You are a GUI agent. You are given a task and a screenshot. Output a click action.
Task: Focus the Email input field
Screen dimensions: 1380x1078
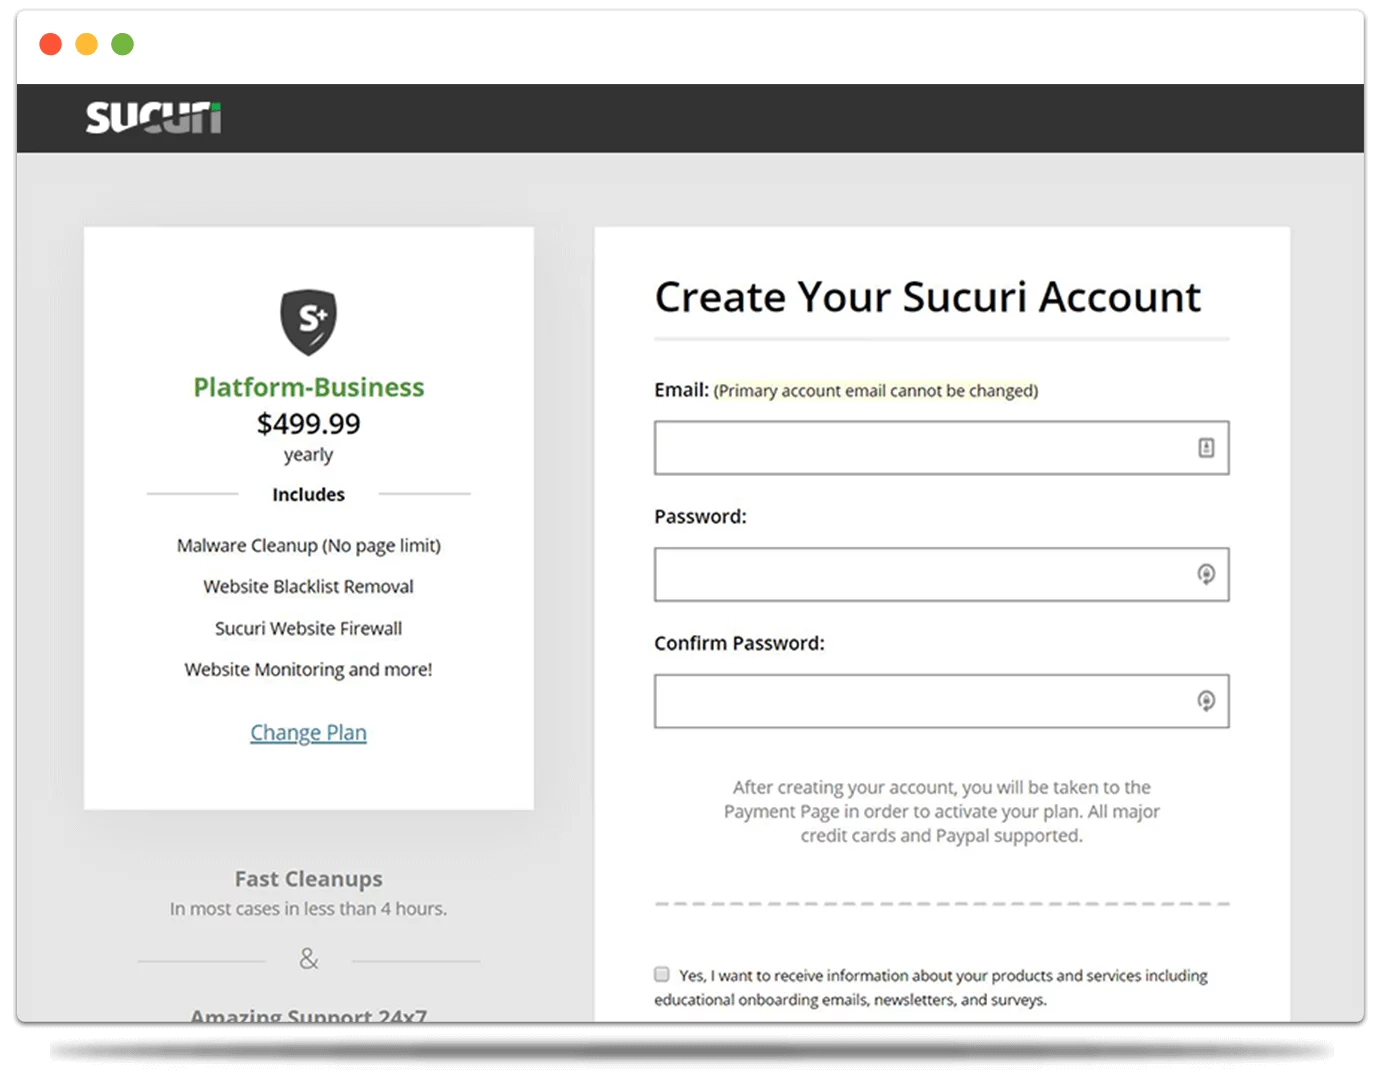point(920,448)
